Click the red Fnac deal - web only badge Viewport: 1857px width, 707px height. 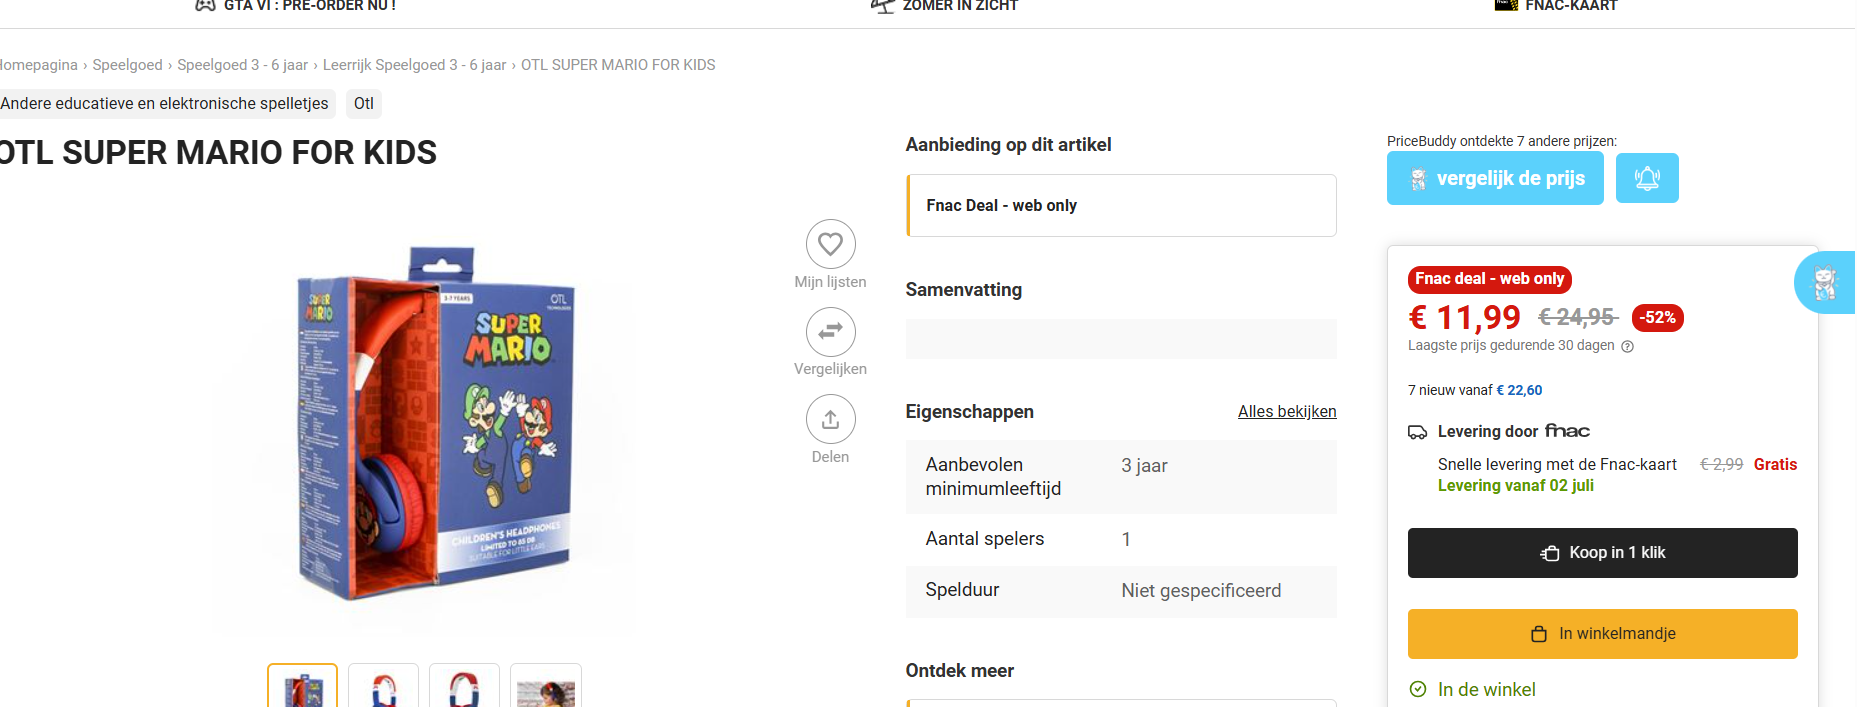pos(1489,279)
